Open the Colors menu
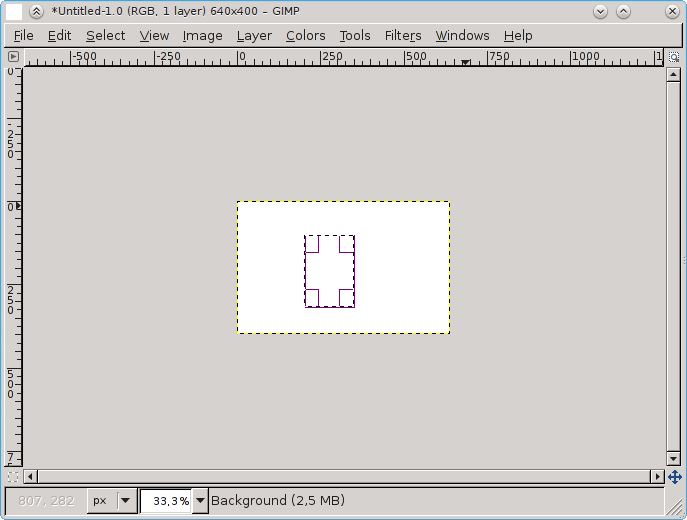The image size is (687, 520). pyautogui.click(x=305, y=35)
